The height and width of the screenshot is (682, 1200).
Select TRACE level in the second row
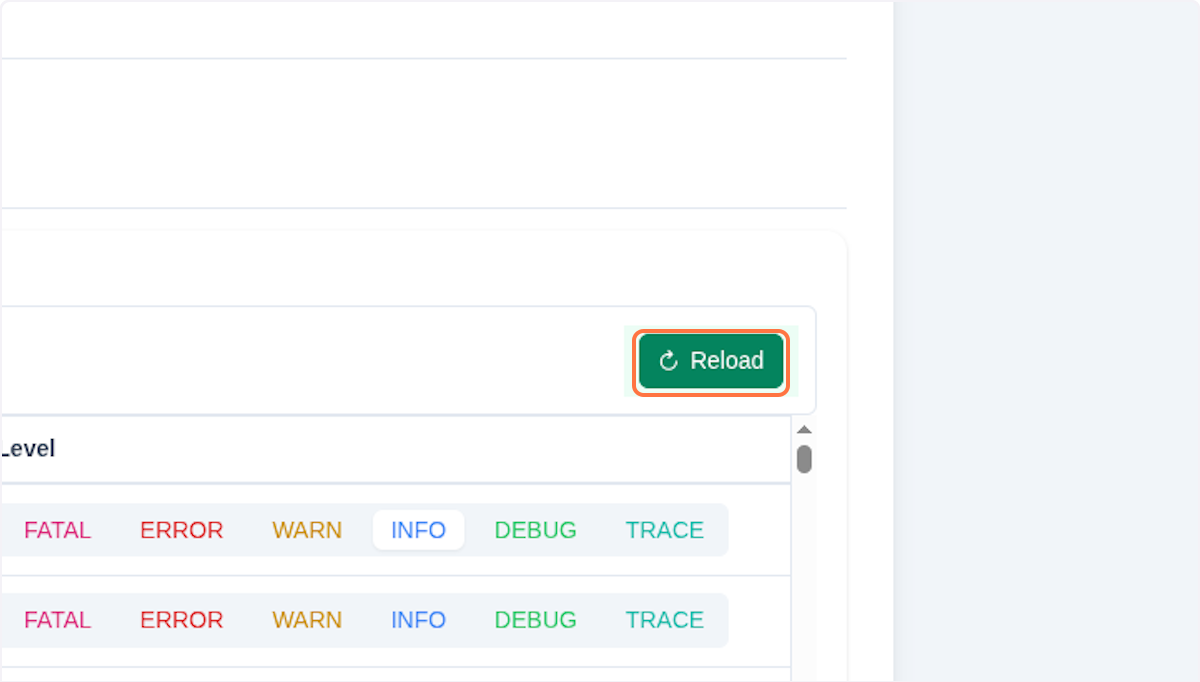click(x=664, y=620)
